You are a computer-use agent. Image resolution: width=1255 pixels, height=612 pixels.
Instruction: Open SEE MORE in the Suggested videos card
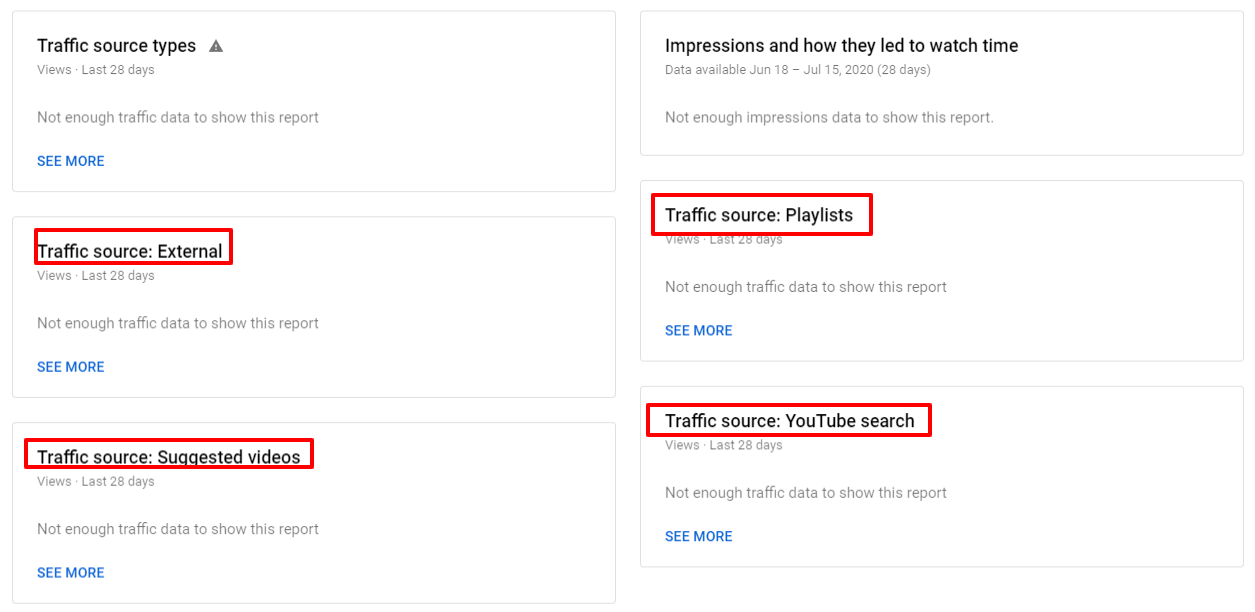pyautogui.click(x=71, y=573)
